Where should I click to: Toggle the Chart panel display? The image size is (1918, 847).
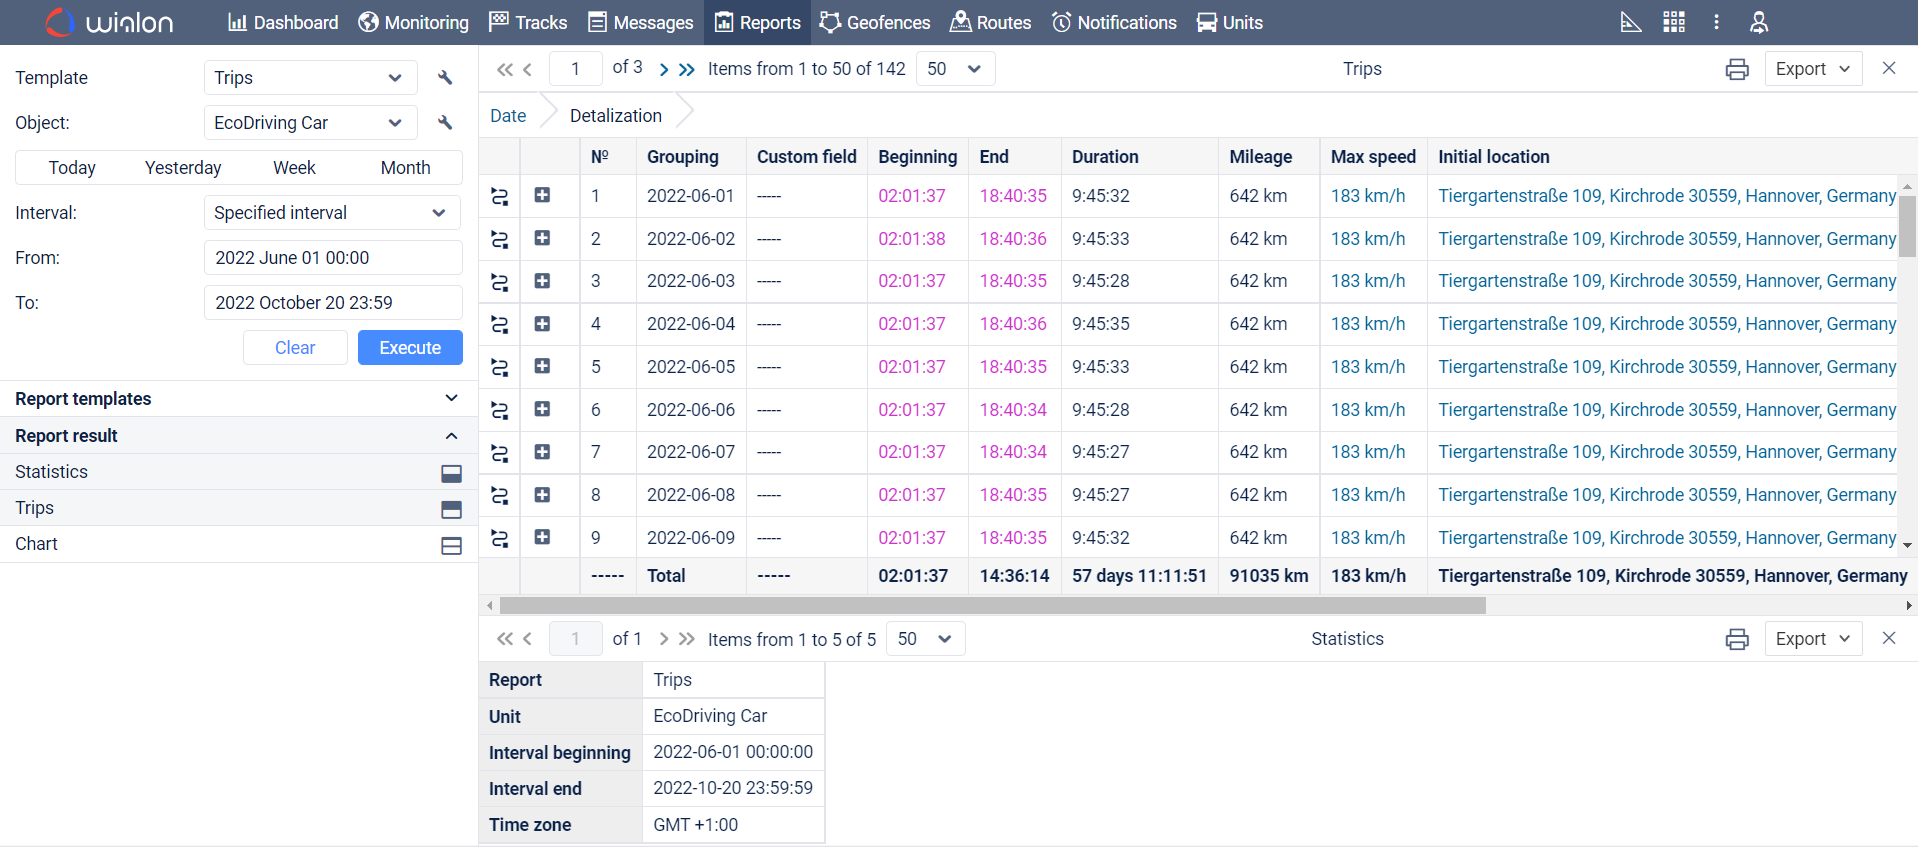451,545
